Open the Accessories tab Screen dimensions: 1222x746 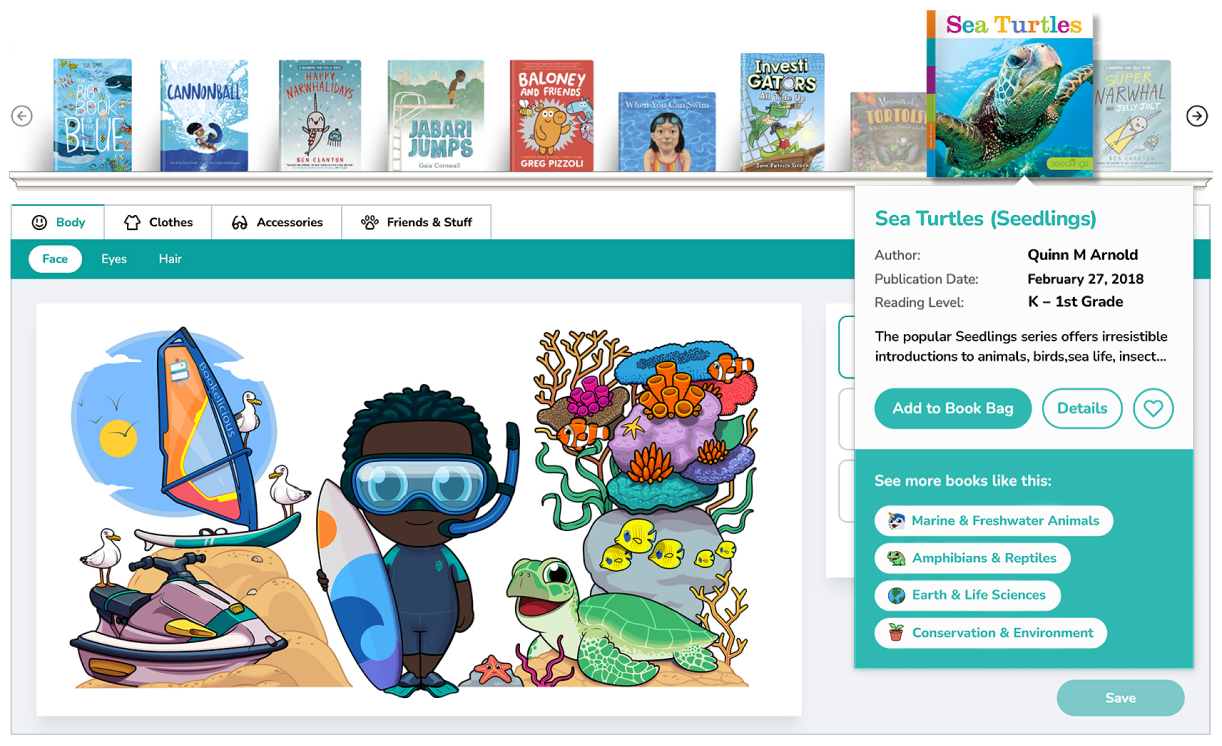(277, 222)
